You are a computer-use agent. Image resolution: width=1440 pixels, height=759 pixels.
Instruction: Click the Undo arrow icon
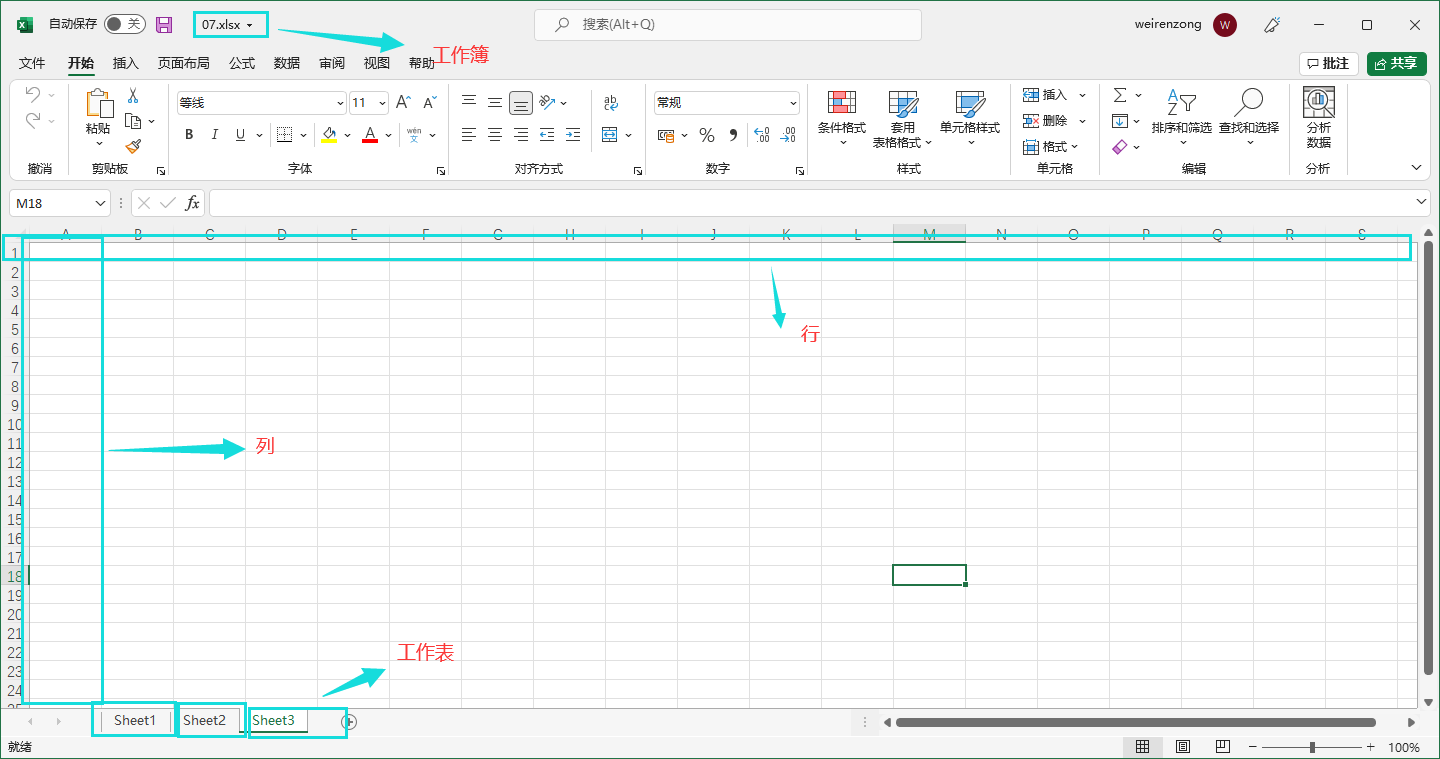coord(33,95)
